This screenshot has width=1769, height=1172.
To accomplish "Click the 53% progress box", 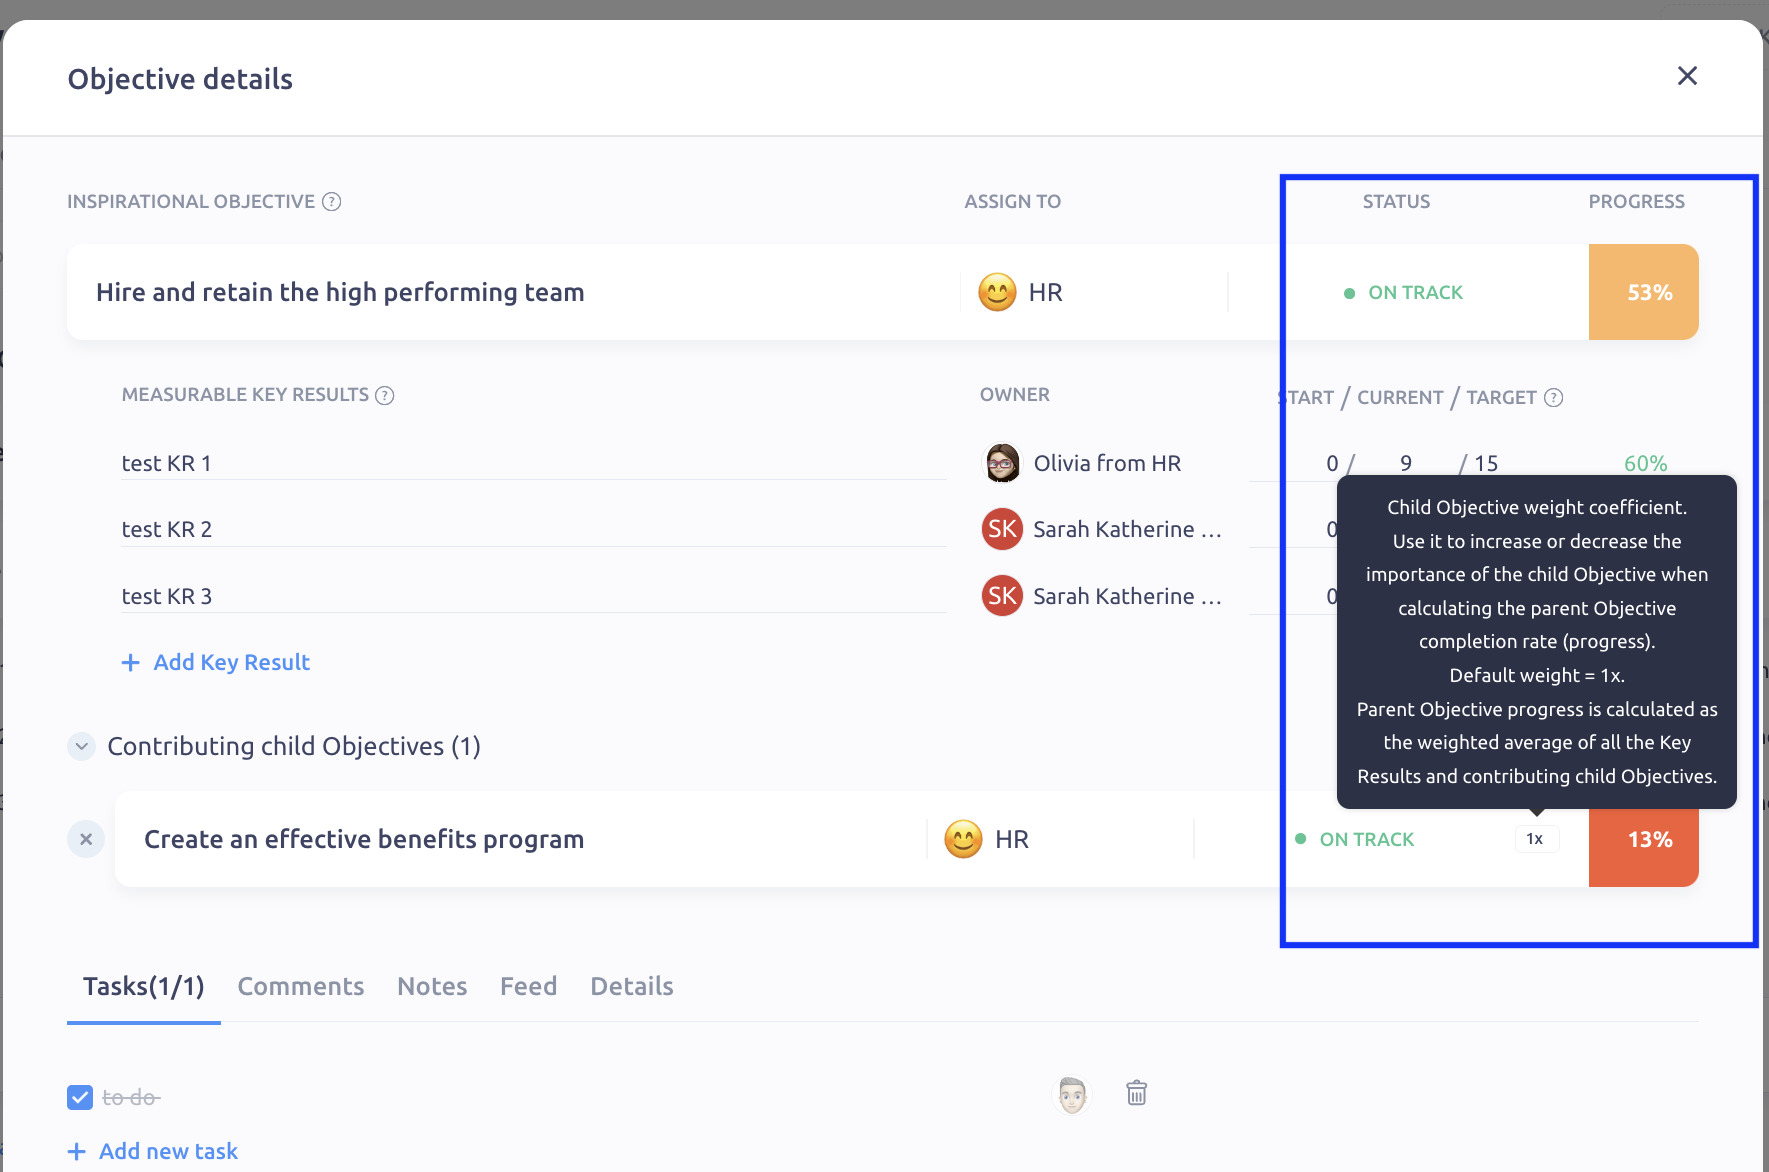I will [1644, 292].
